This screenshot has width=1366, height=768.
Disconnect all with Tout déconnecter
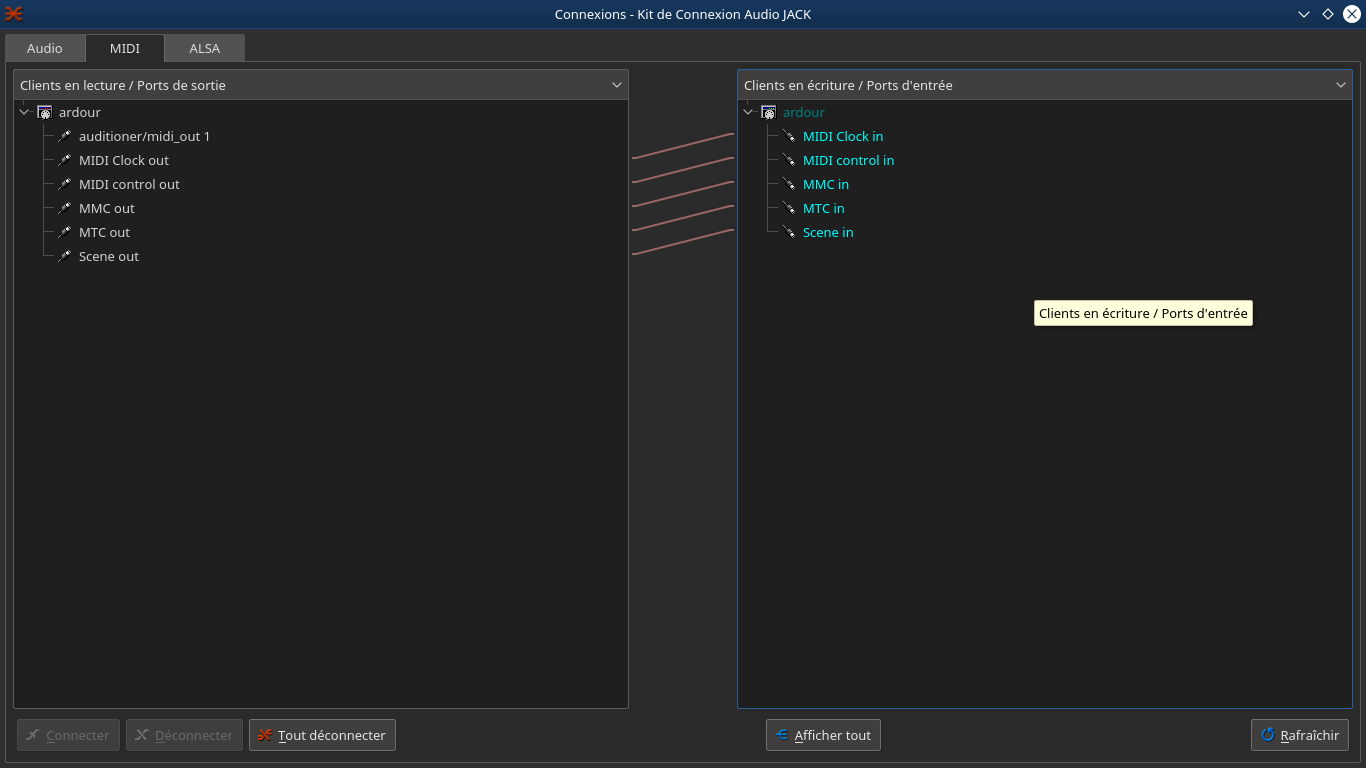tap(323, 735)
